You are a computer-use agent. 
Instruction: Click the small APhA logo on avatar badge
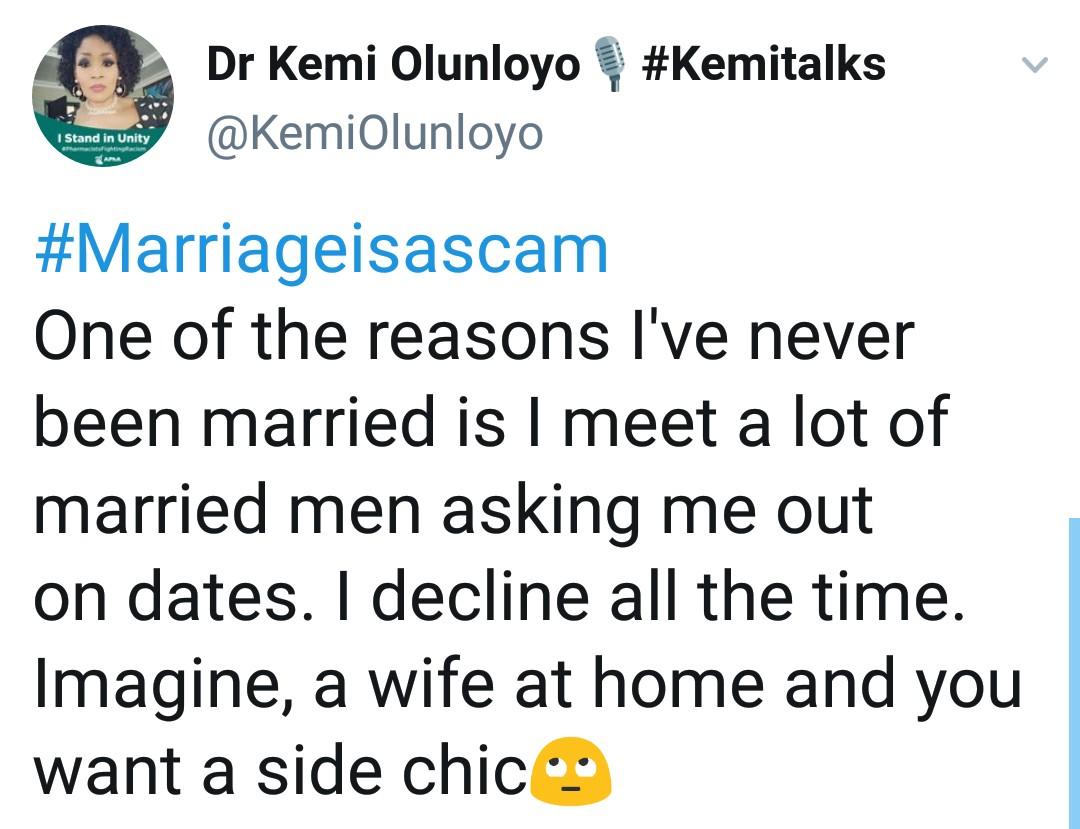pos(107,160)
